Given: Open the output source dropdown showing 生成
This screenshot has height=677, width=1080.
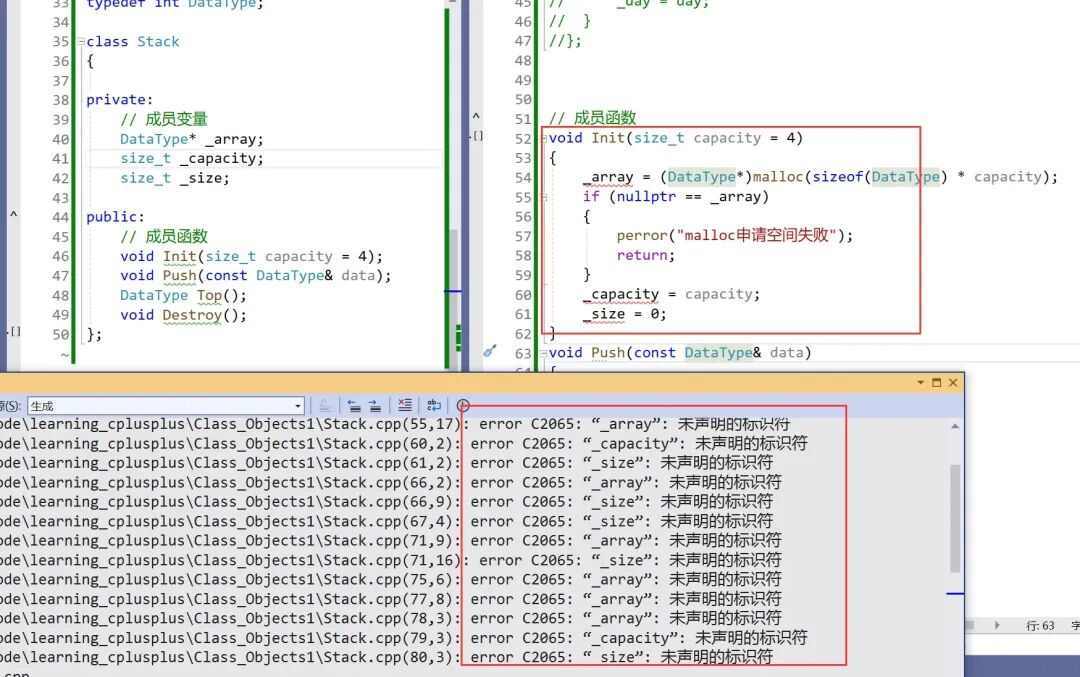Looking at the screenshot, I should 165,406.
